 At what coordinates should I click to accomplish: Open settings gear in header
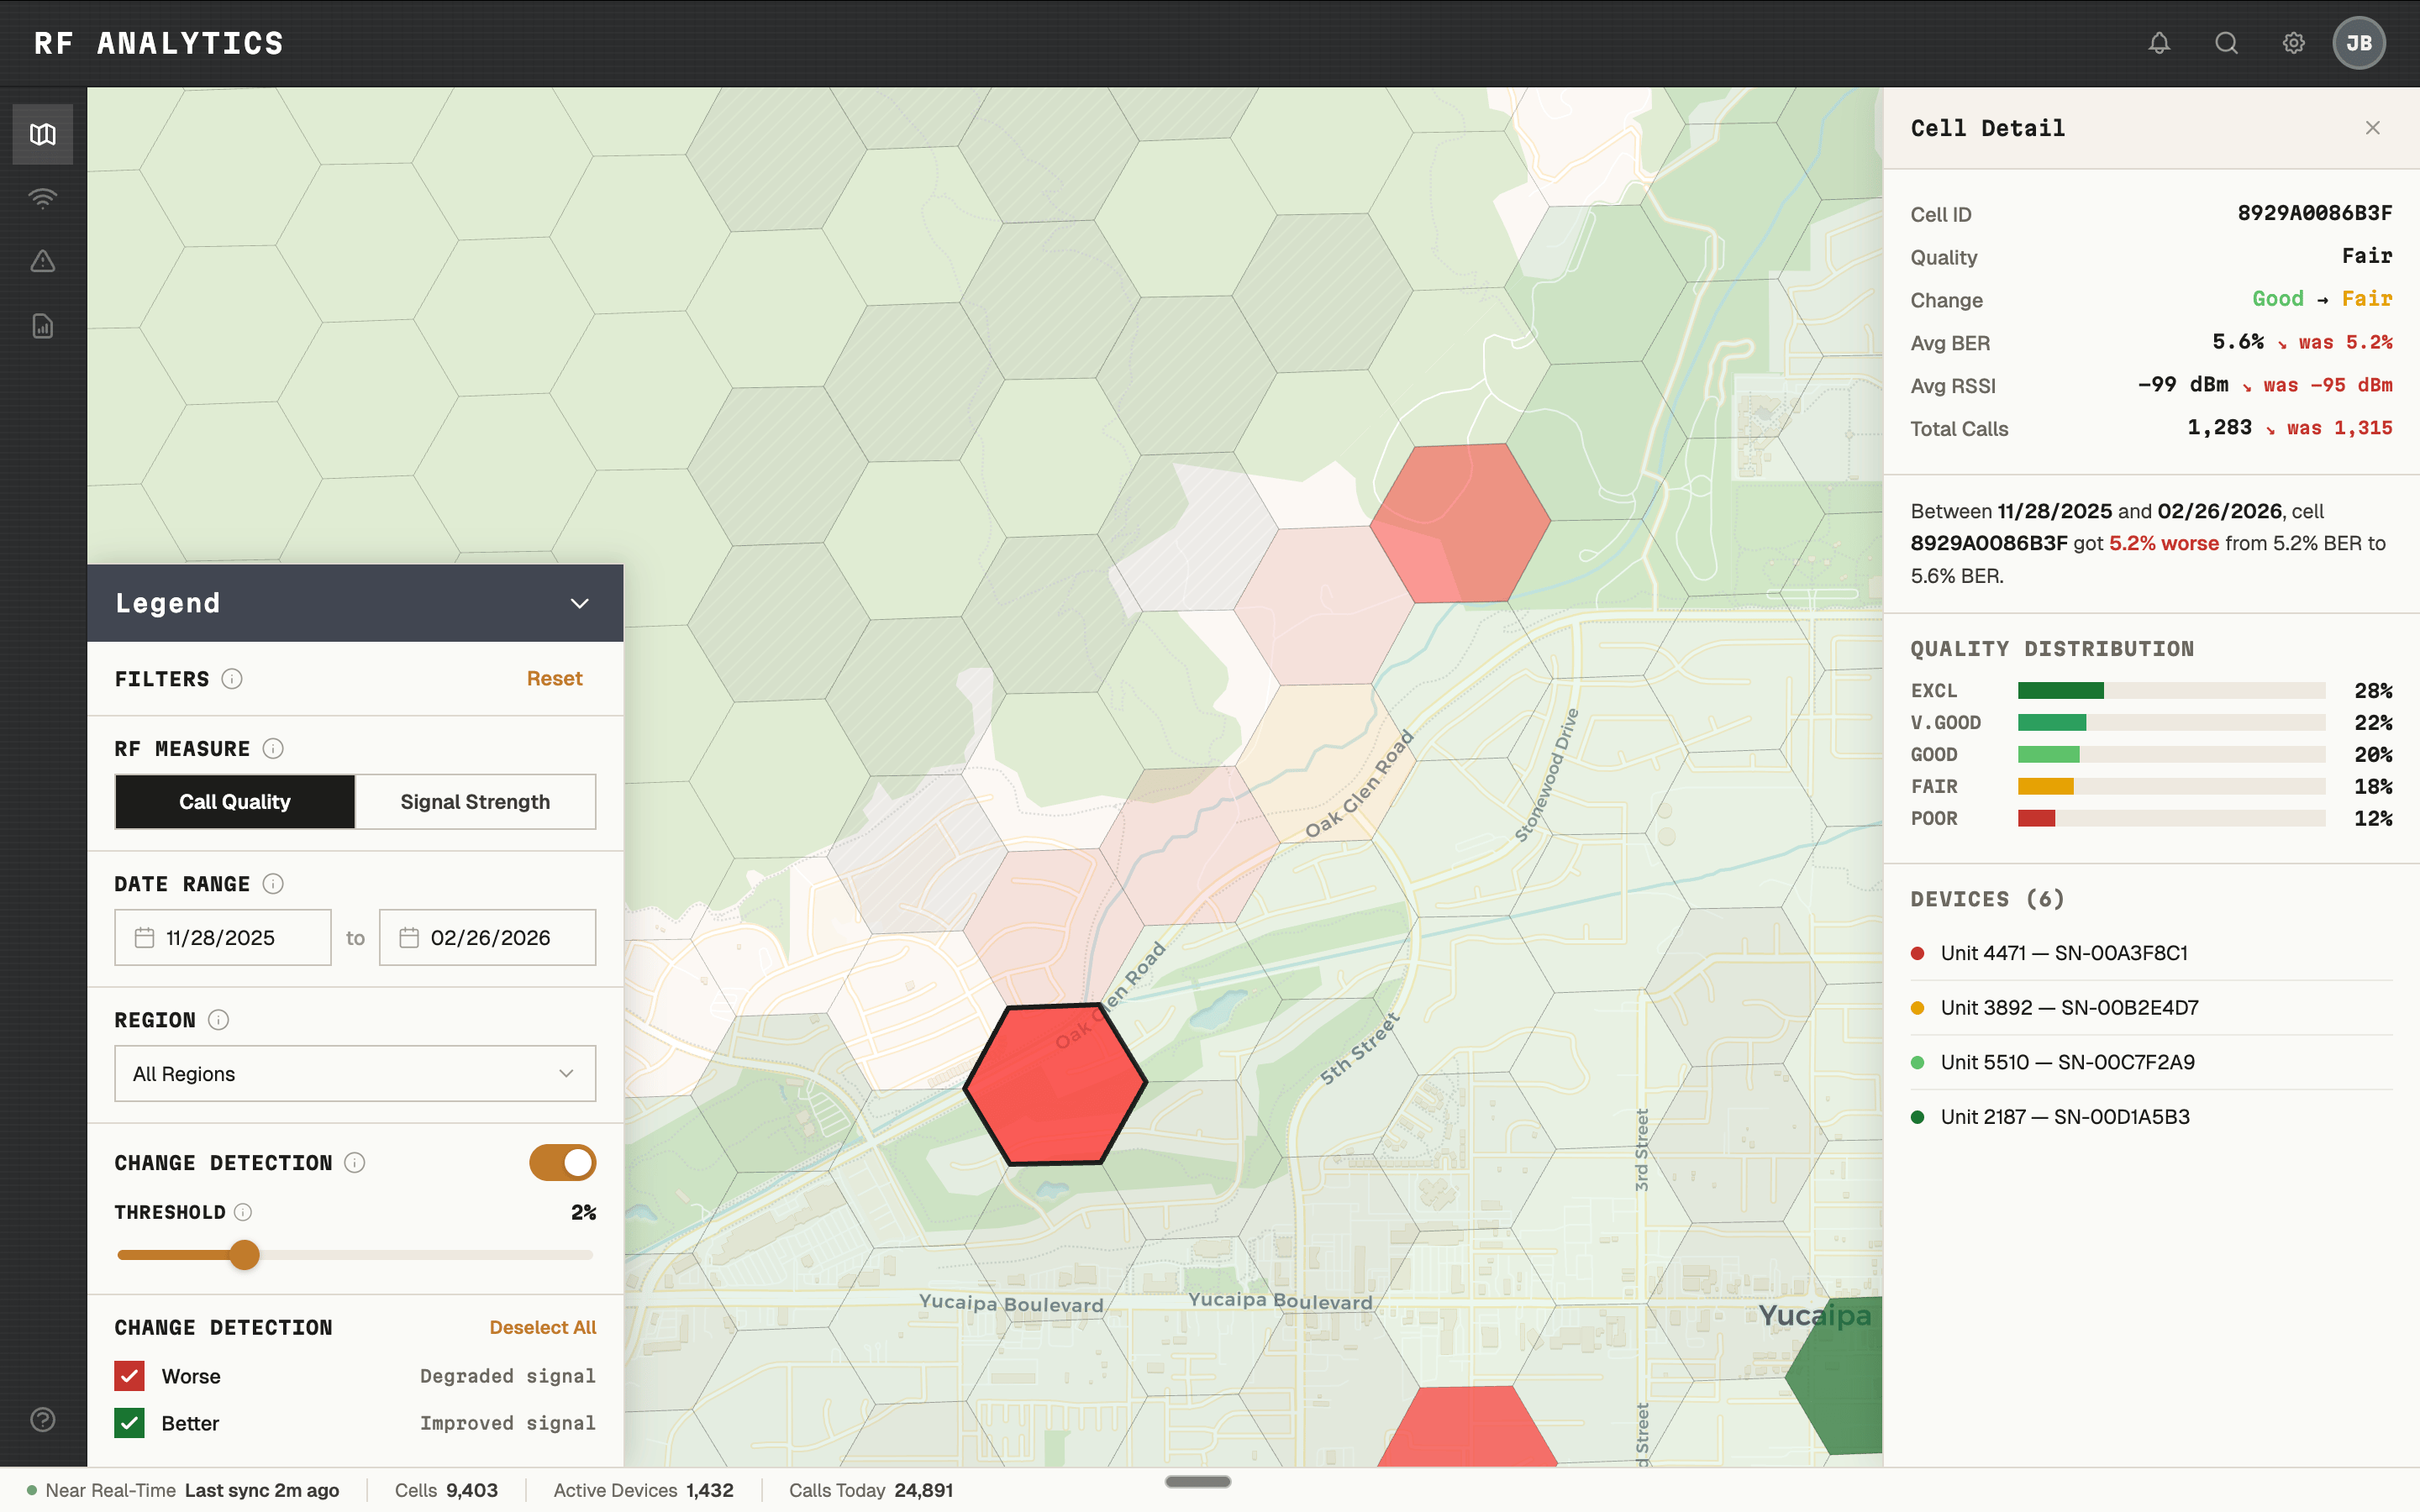(x=2293, y=43)
